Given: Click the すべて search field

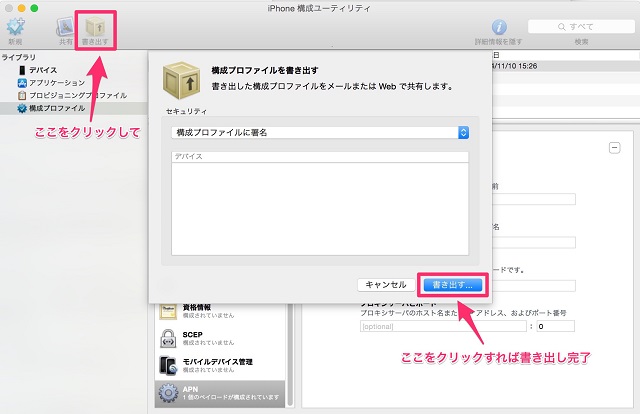Looking at the screenshot, I should (581, 27).
